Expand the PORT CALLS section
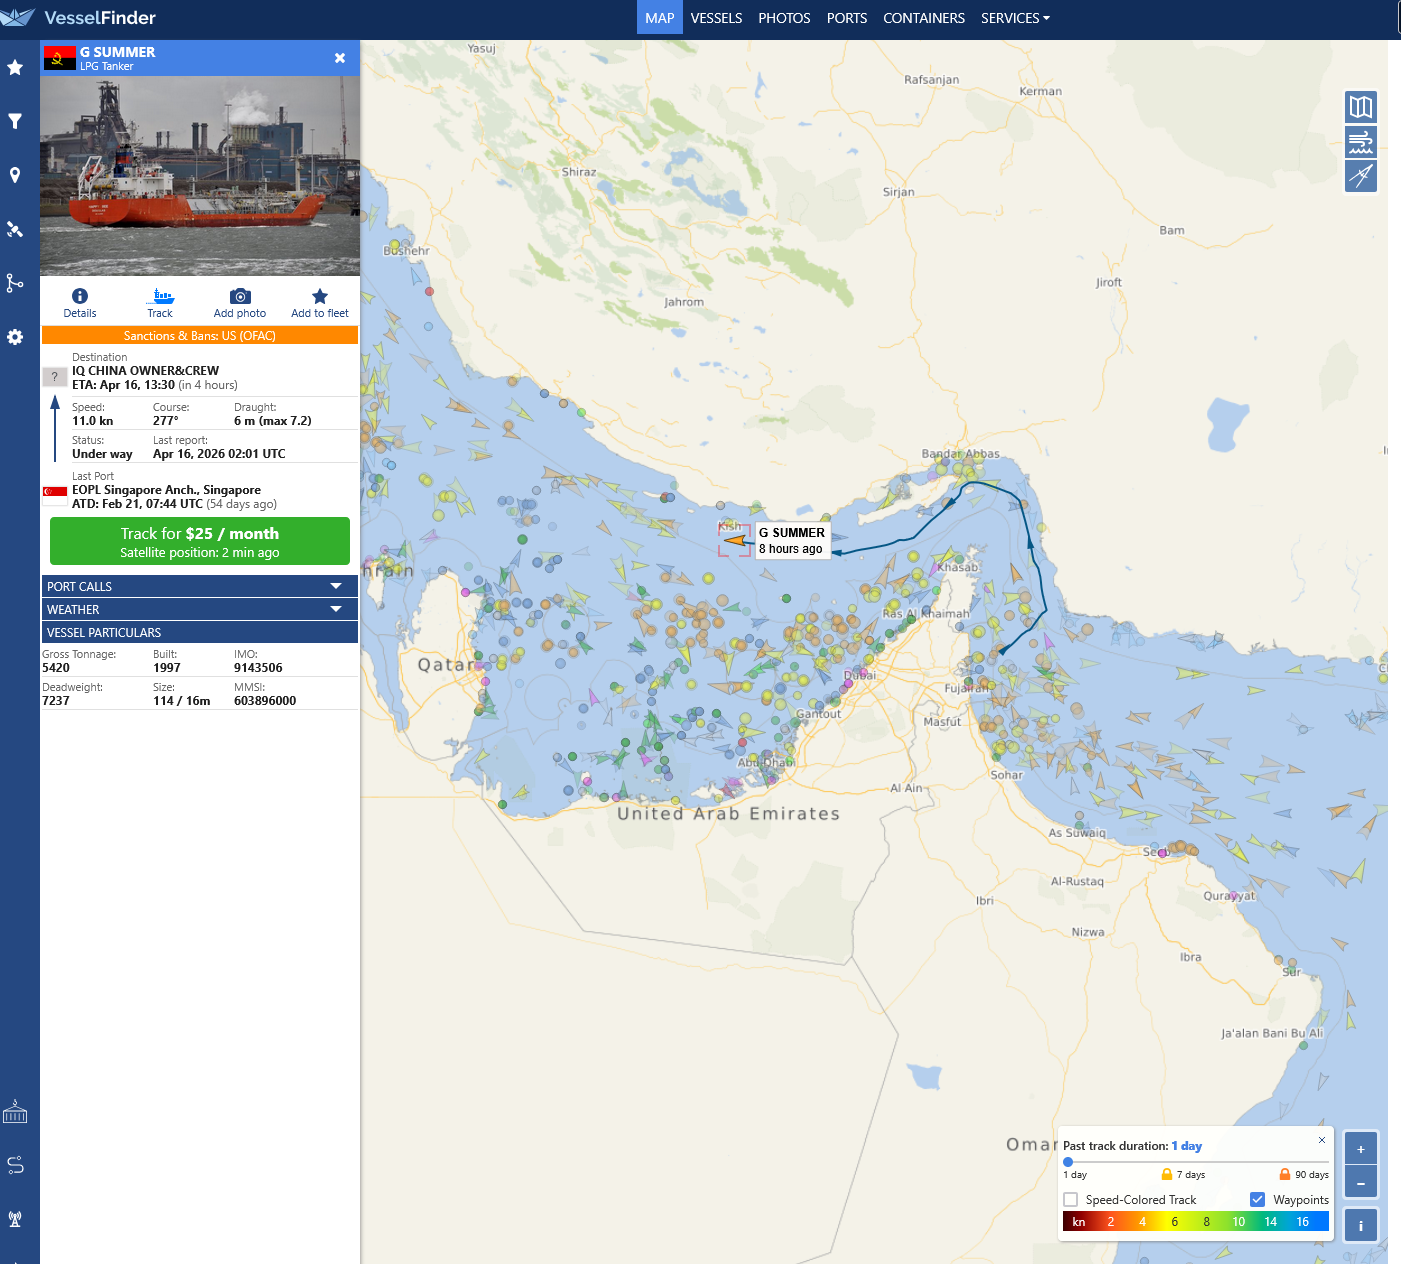The height and width of the screenshot is (1264, 1401). pyautogui.click(x=200, y=586)
